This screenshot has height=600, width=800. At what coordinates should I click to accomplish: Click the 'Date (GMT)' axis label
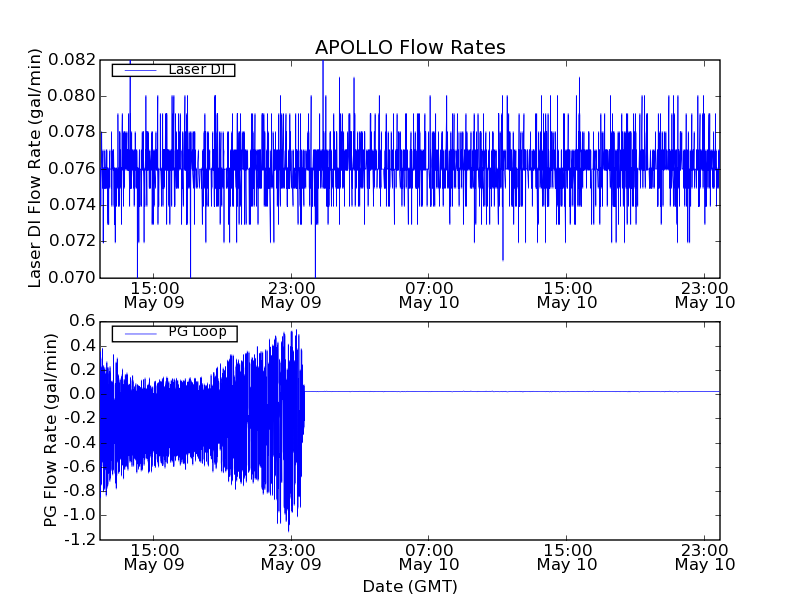point(410,587)
